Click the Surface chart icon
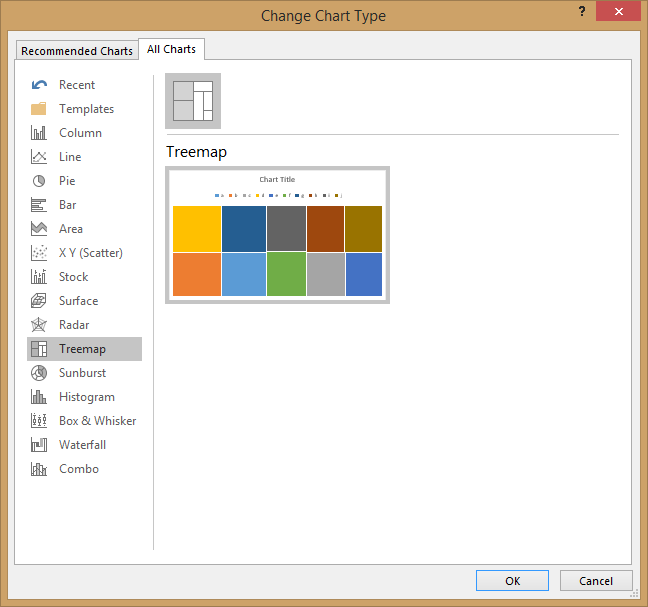This screenshot has width=648, height=607. pyautogui.click(x=39, y=300)
